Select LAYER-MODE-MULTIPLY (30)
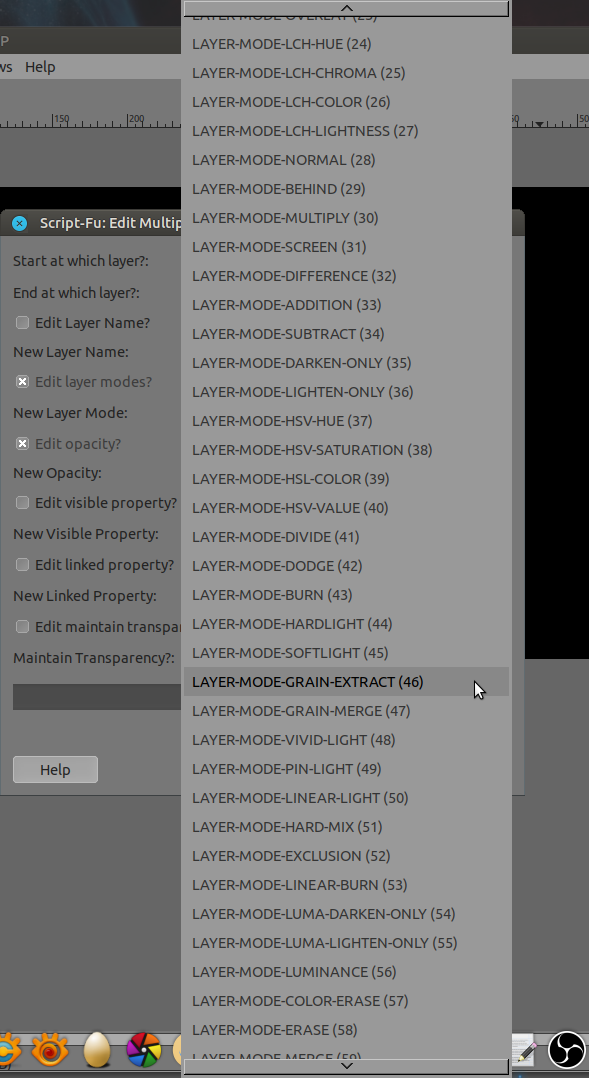 tap(346, 218)
